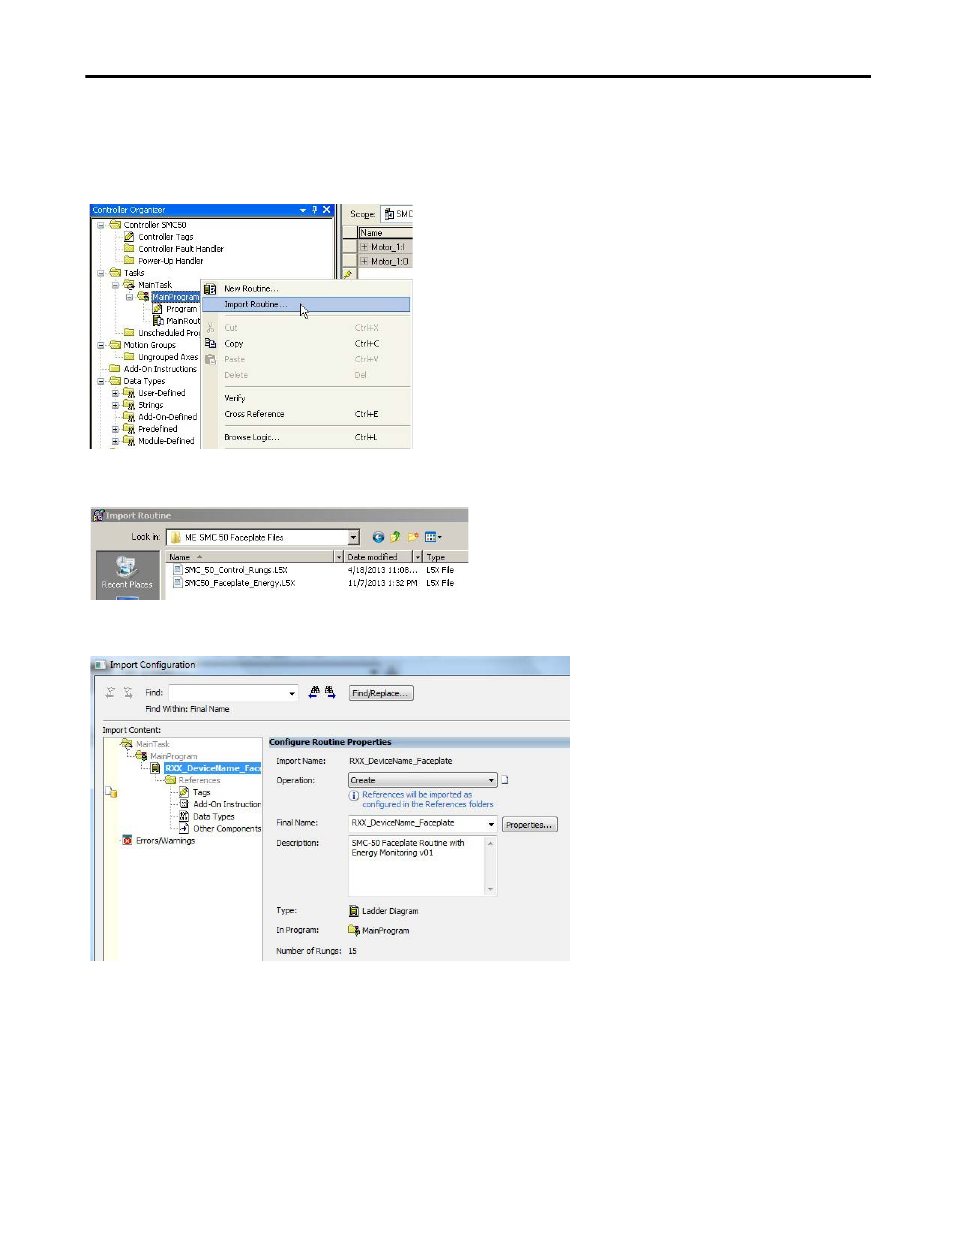This screenshot has height=1235, width=954.
Task: Select the MainProgram tree item
Action: click(x=176, y=297)
